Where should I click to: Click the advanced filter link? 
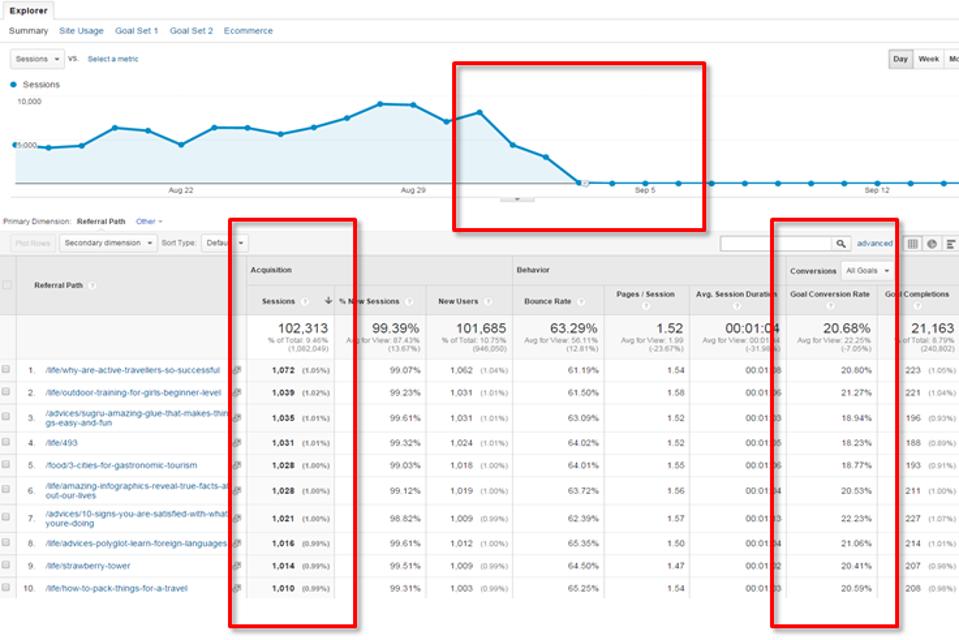pos(874,243)
